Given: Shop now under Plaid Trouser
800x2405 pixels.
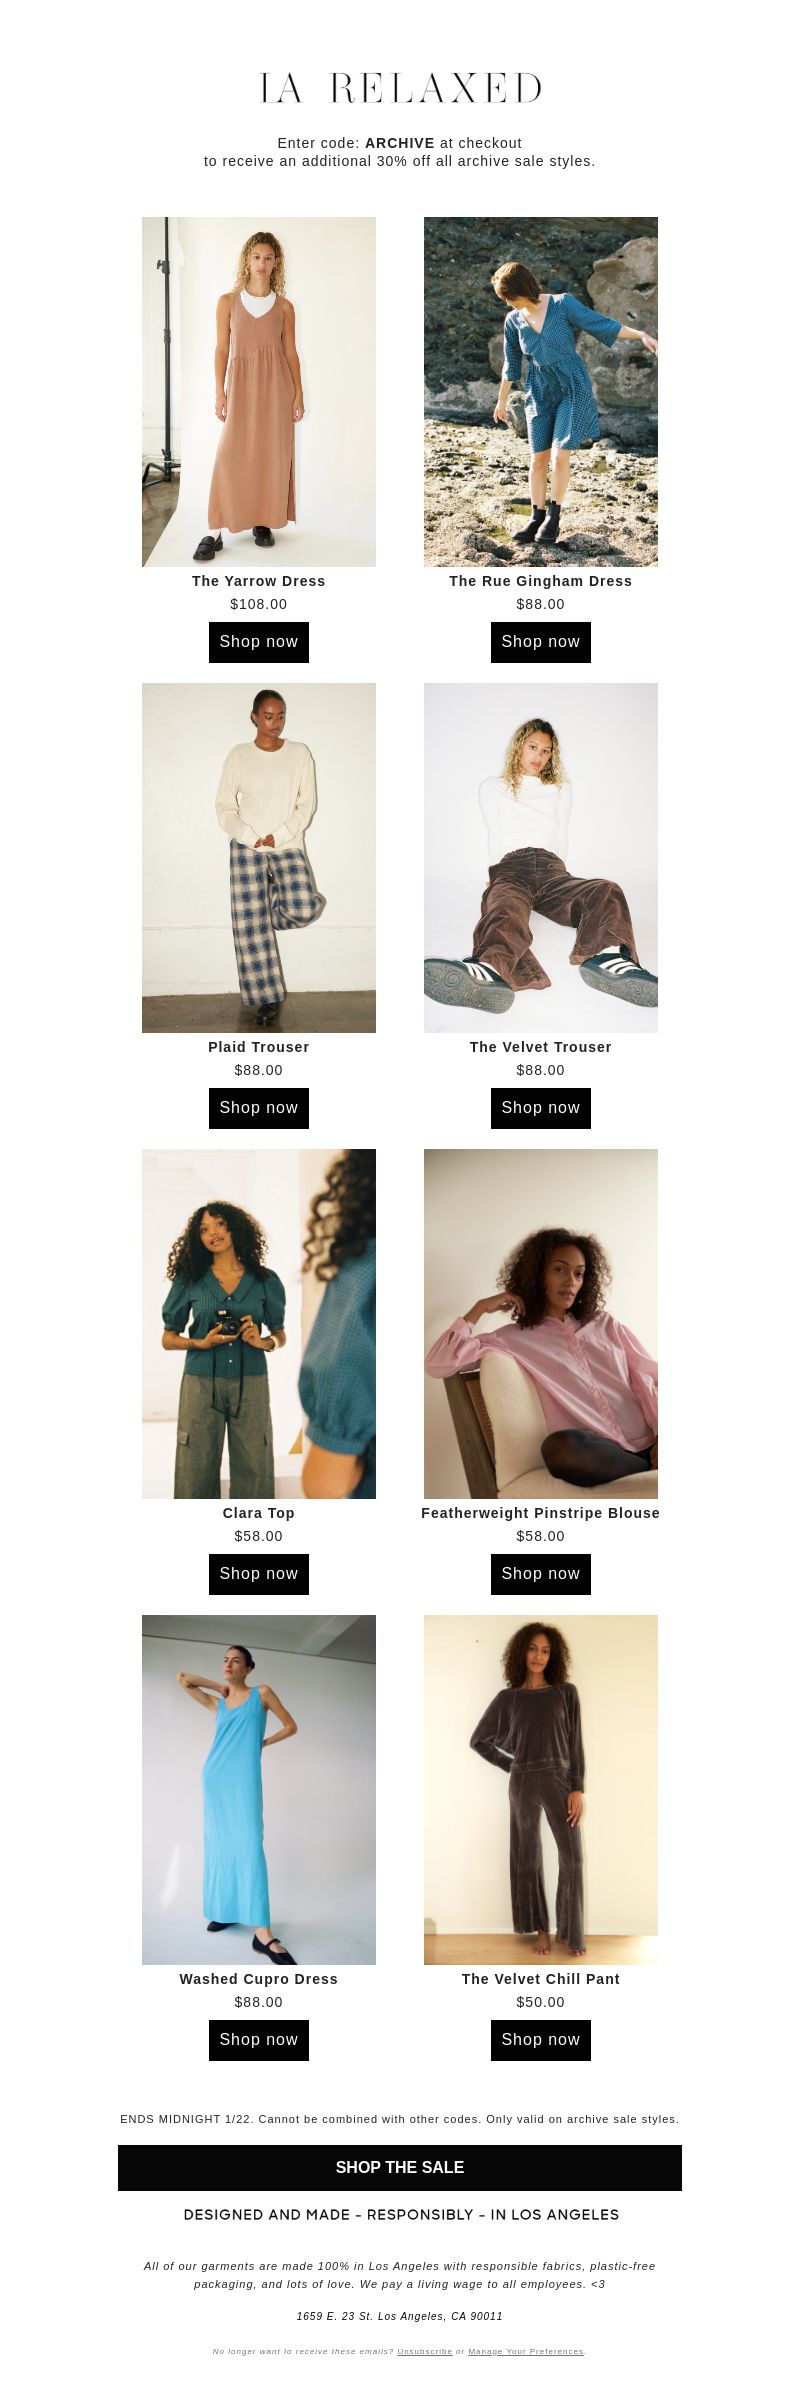Looking at the screenshot, I should pyautogui.click(x=259, y=1108).
